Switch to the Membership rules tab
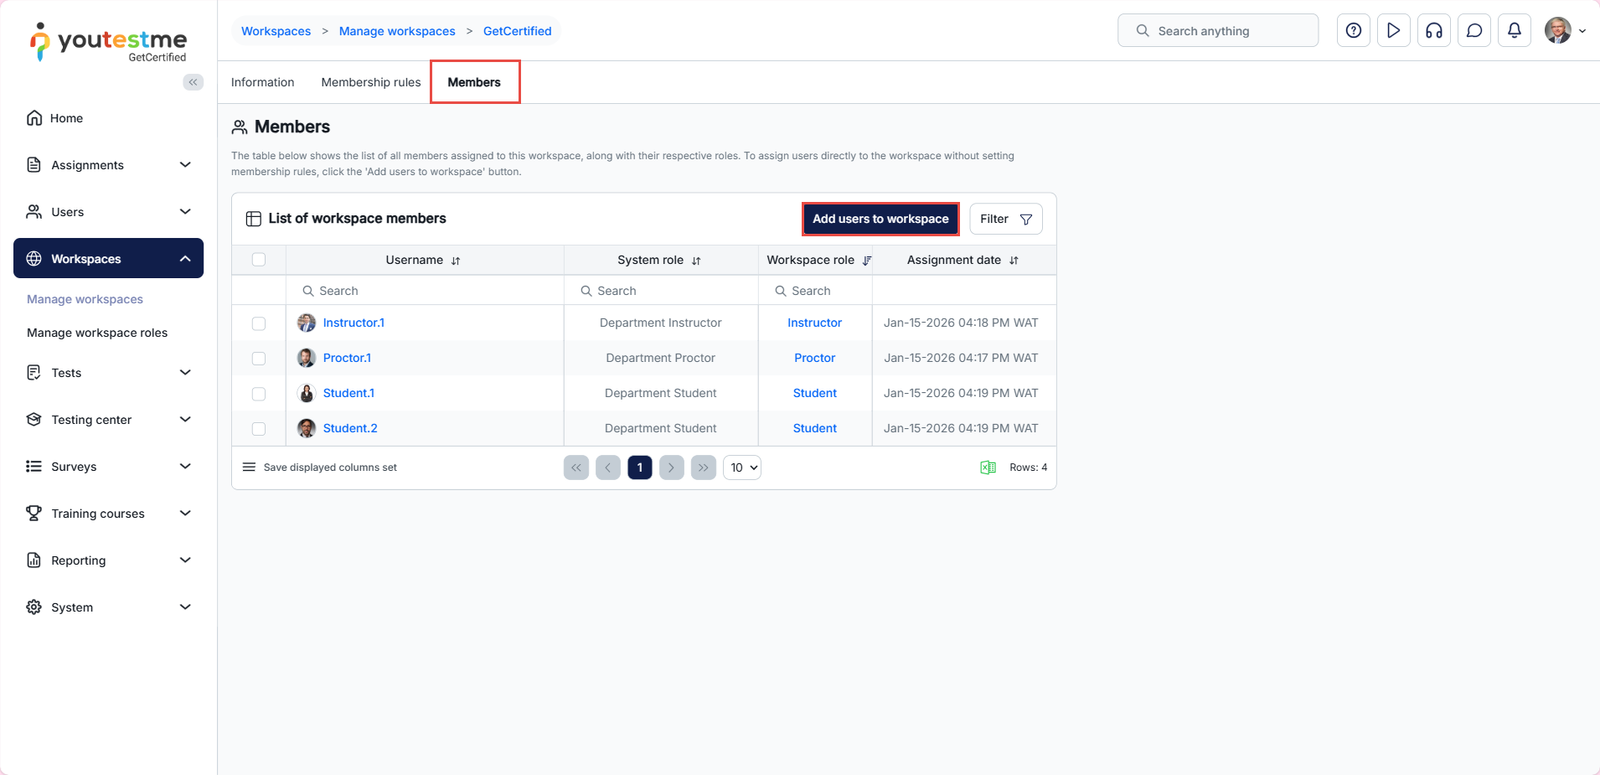Screen dimensions: 1600x775 pos(370,82)
